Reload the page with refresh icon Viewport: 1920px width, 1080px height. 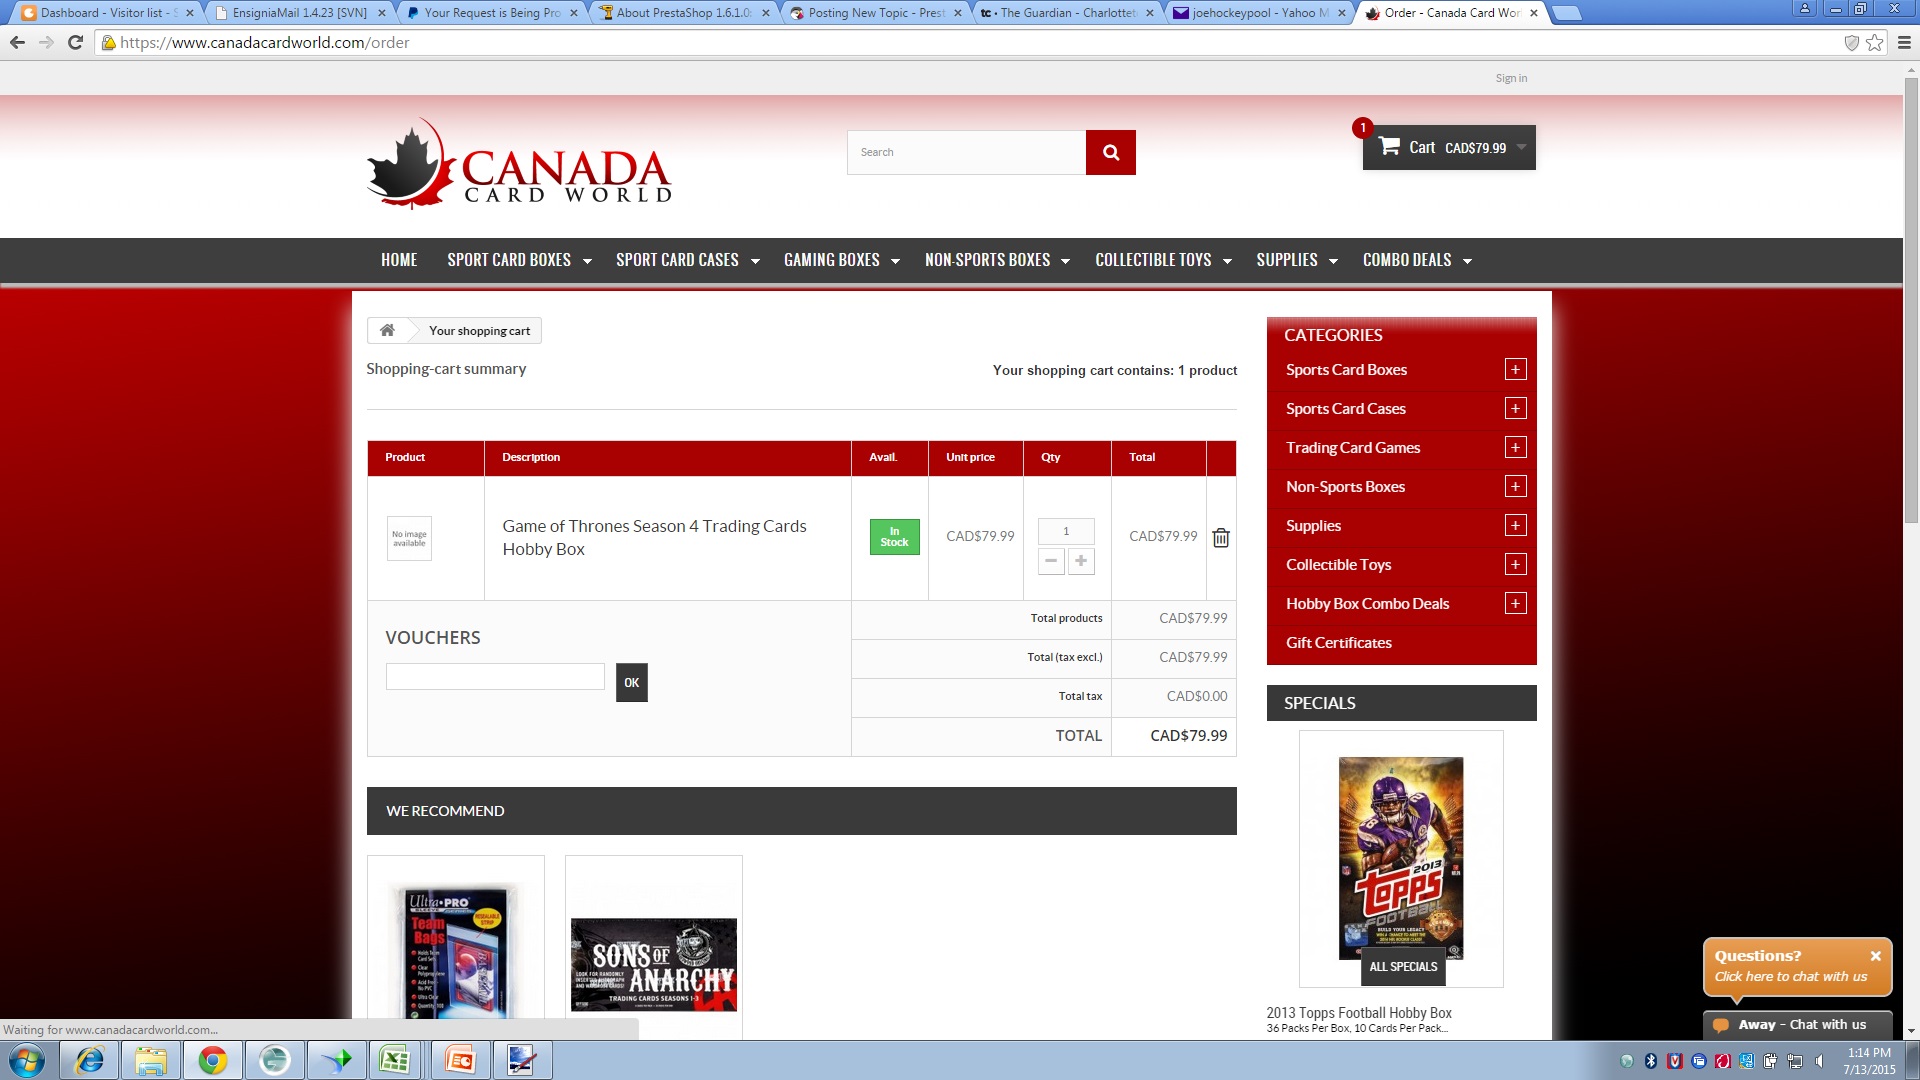(75, 42)
